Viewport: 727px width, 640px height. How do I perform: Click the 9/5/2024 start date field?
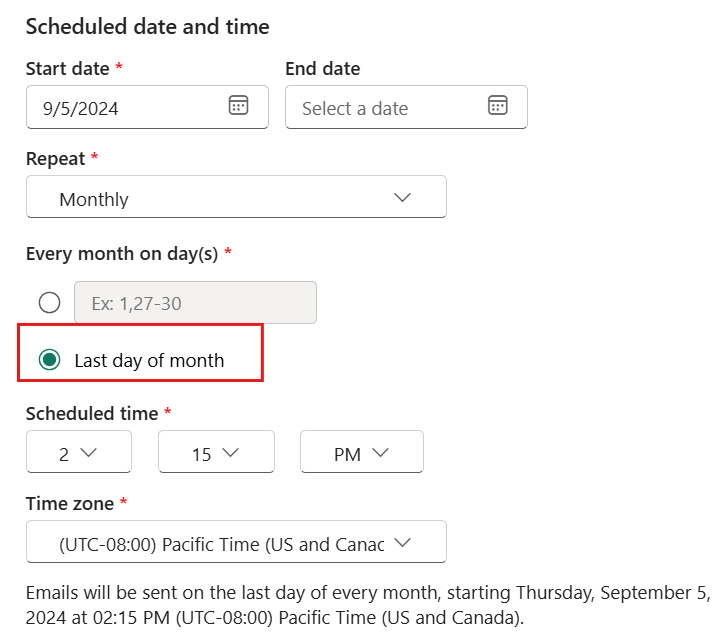[147, 107]
